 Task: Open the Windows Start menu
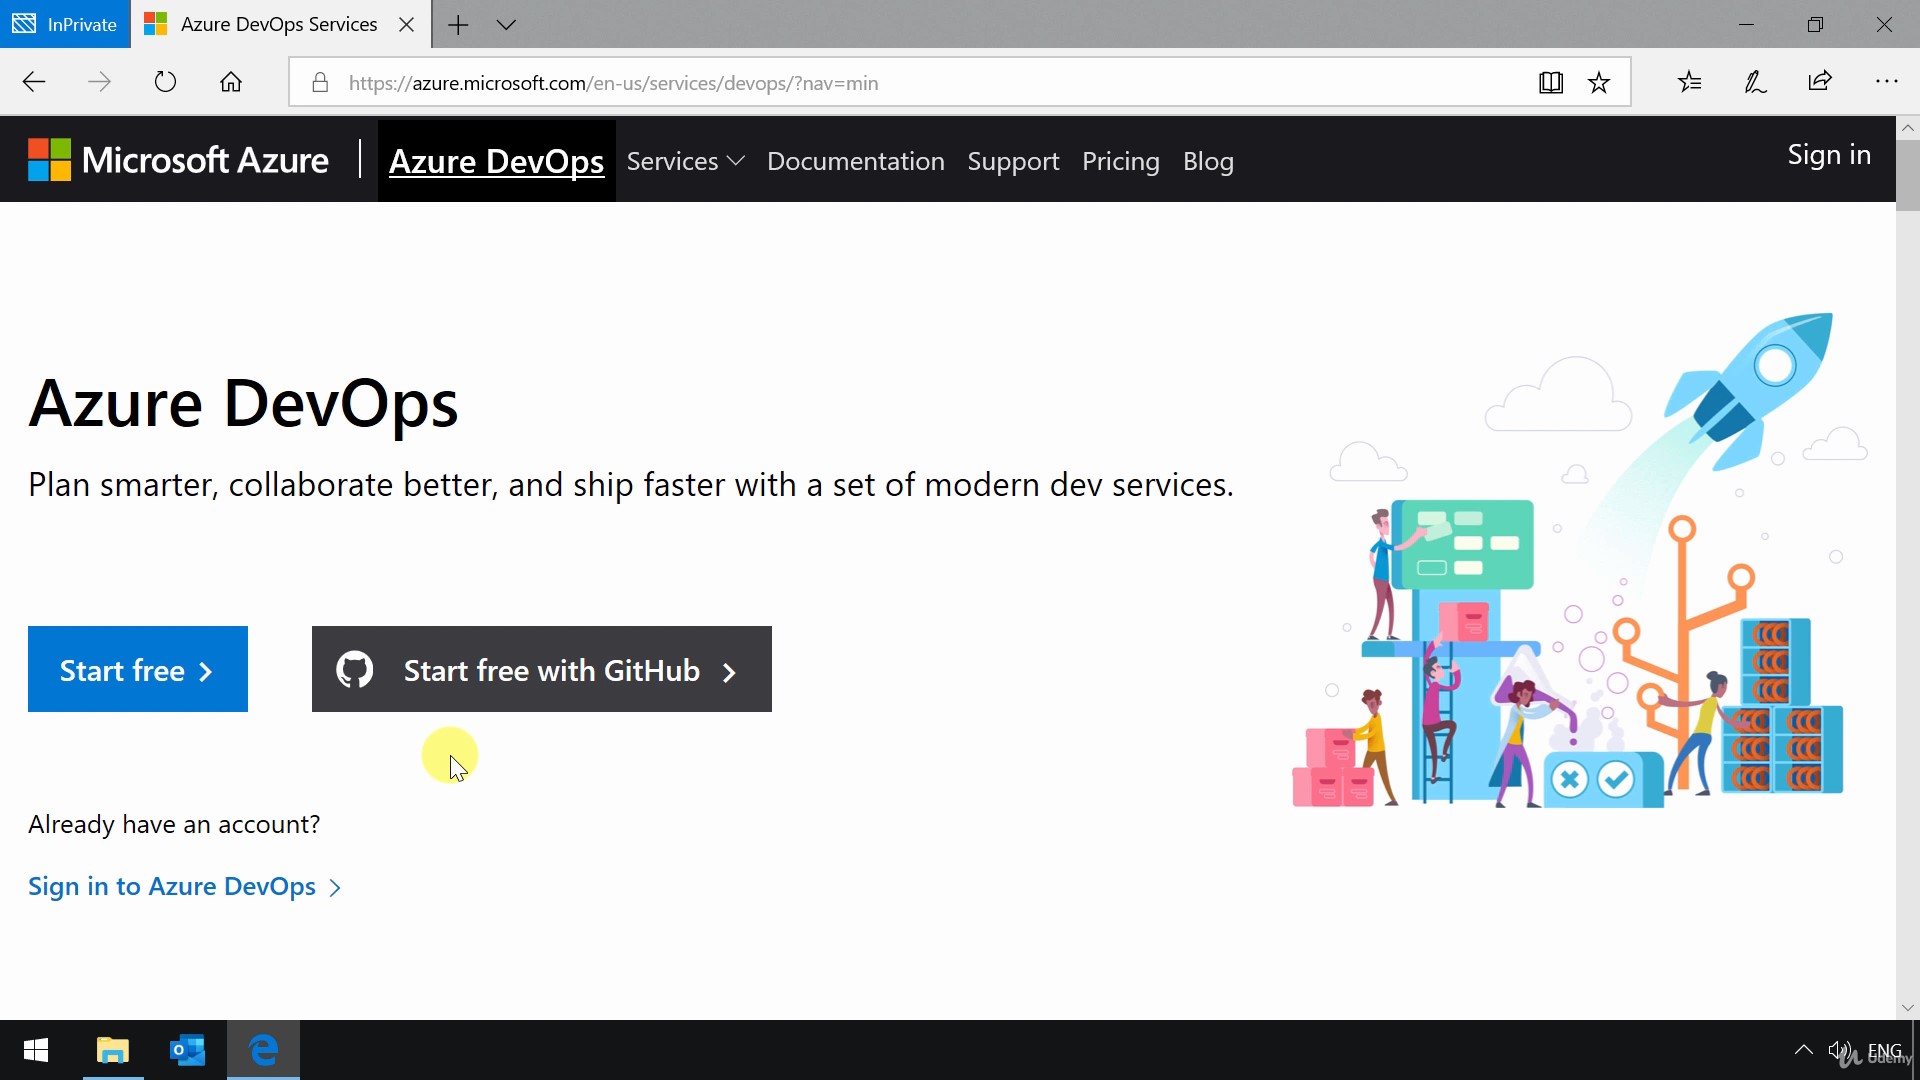[x=36, y=1050]
